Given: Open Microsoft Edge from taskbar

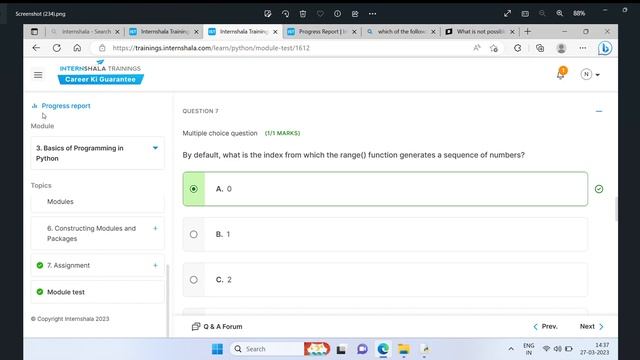Looking at the screenshot, I should click(383, 349).
